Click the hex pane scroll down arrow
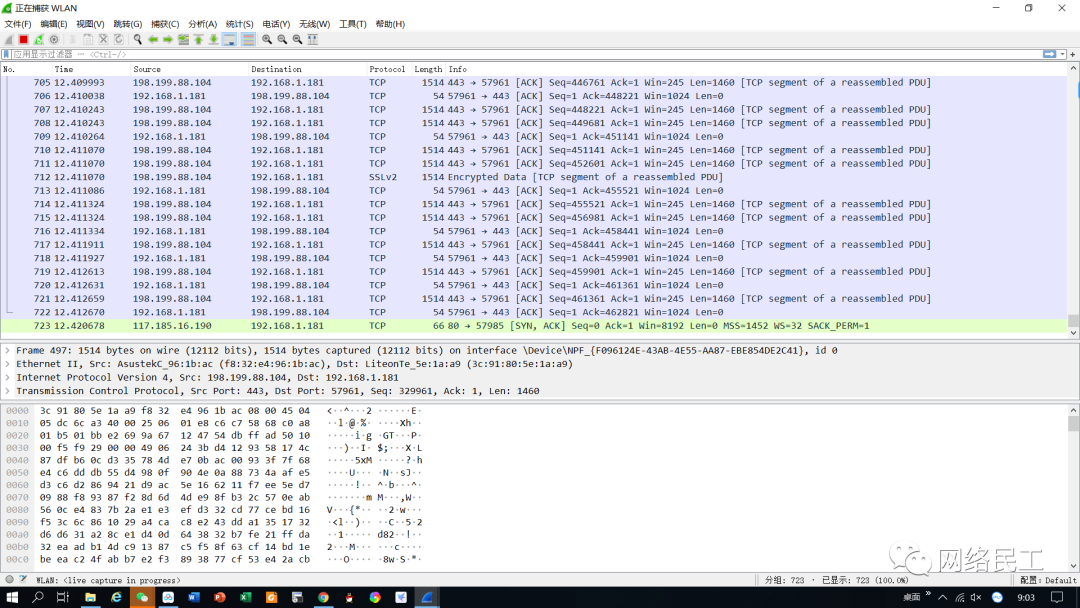The width and height of the screenshot is (1080, 608). pos(1073,566)
